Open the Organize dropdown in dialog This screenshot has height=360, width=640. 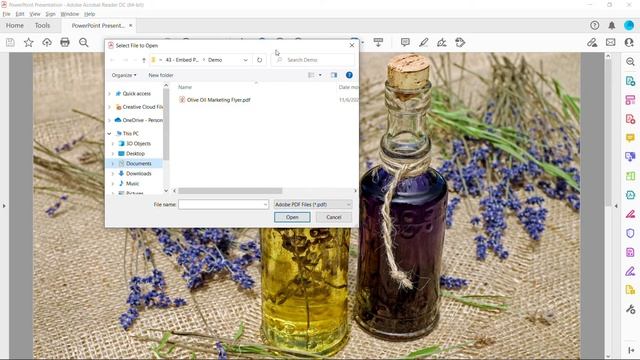[124, 75]
